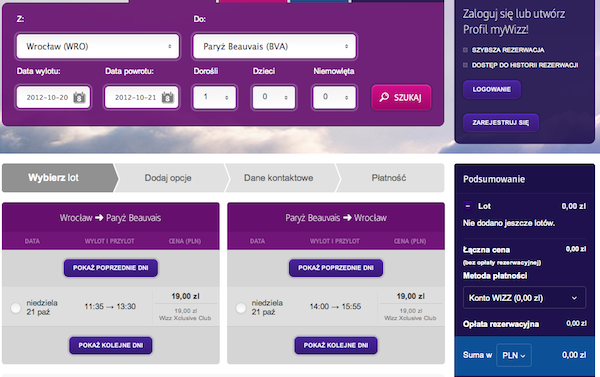The image size is (600, 377).
Task: Click the 11:35 → 13:30 flight time
Action: (x=110, y=307)
